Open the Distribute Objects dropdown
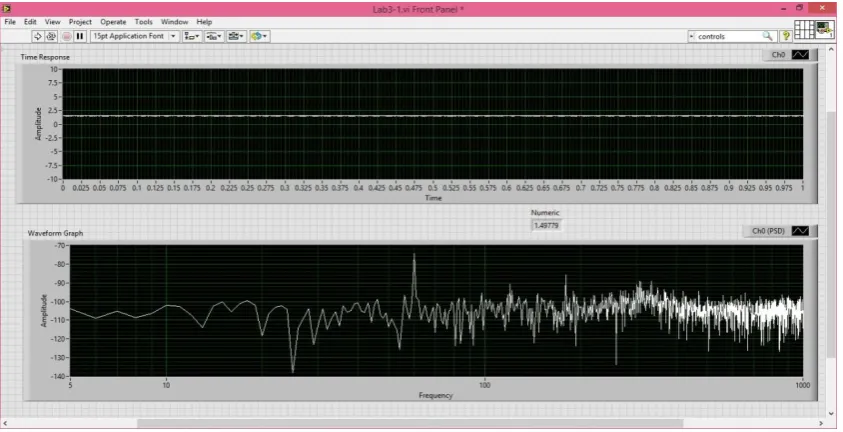 click(214, 37)
